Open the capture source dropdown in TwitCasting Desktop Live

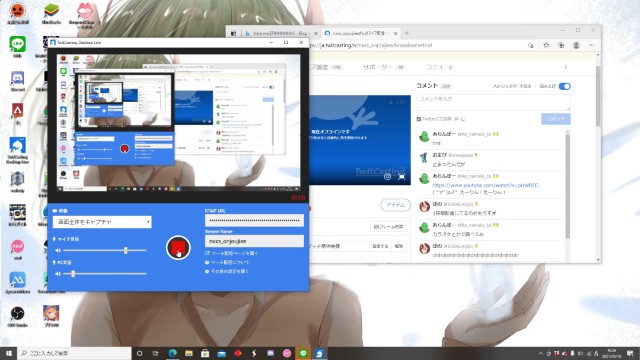point(102,222)
